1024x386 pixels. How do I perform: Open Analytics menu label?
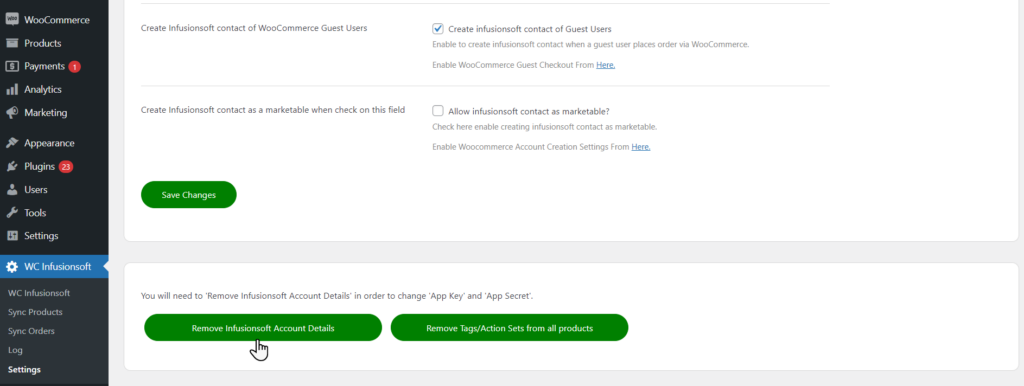pos(42,89)
